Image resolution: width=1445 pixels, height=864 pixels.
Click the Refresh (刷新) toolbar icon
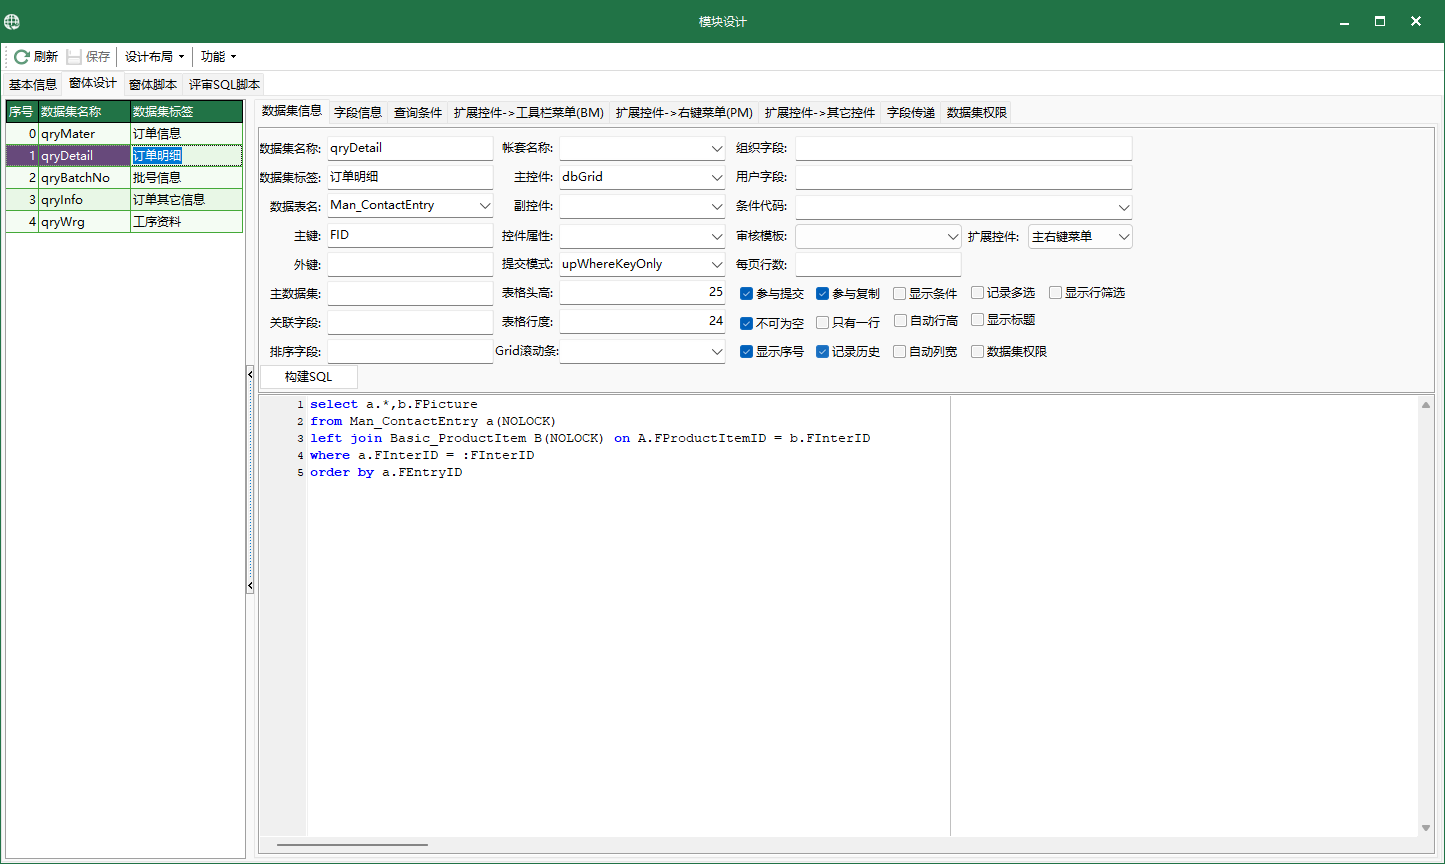pos(21,57)
